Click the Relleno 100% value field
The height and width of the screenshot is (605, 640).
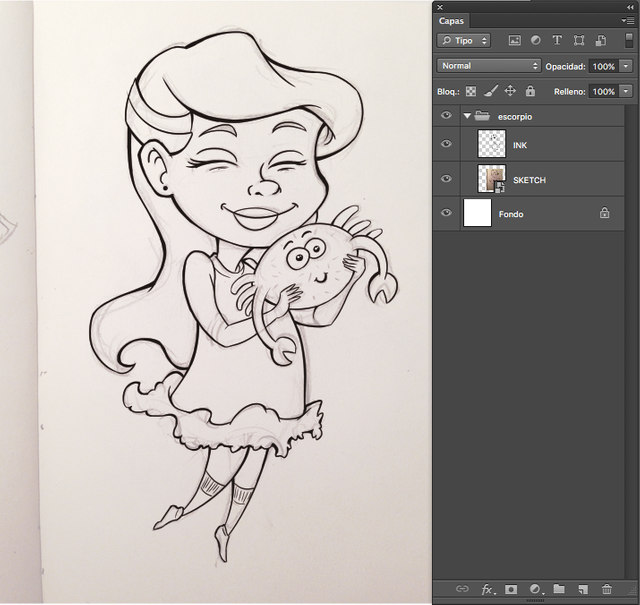pos(603,91)
